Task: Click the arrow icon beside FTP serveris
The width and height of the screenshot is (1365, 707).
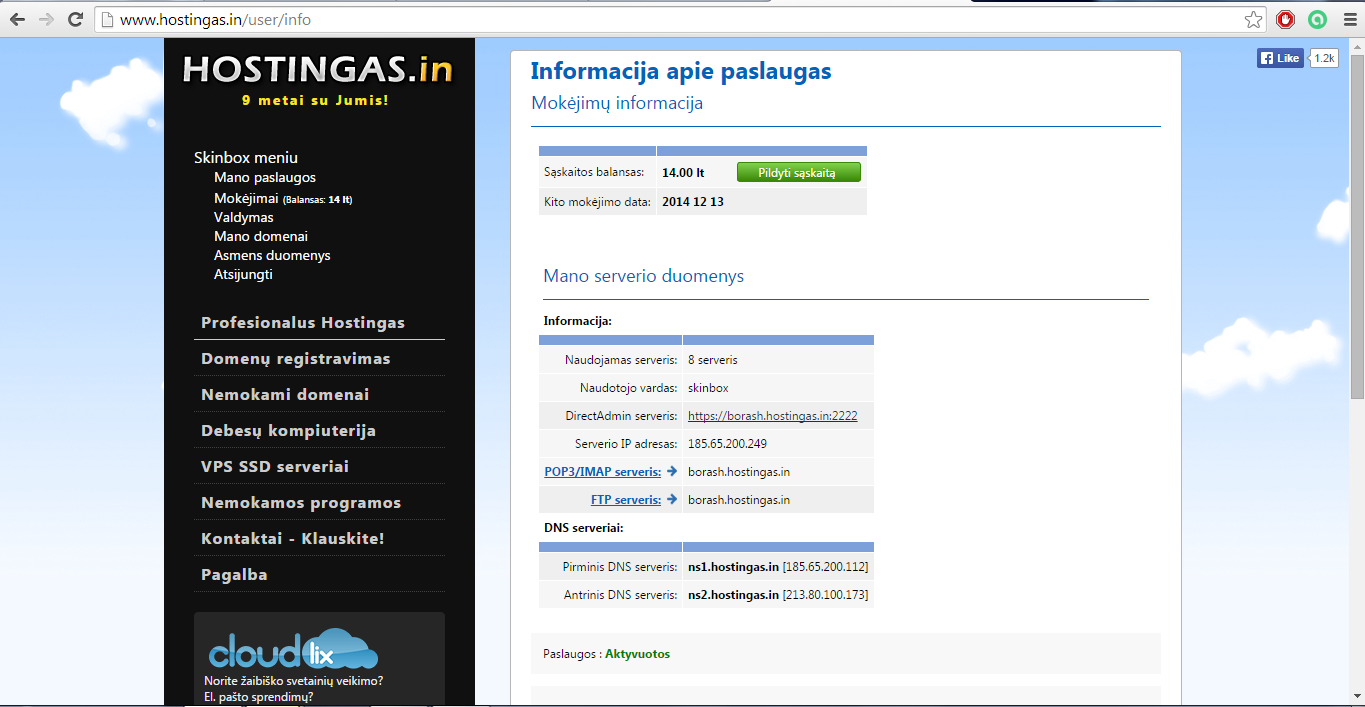Action: click(x=672, y=499)
